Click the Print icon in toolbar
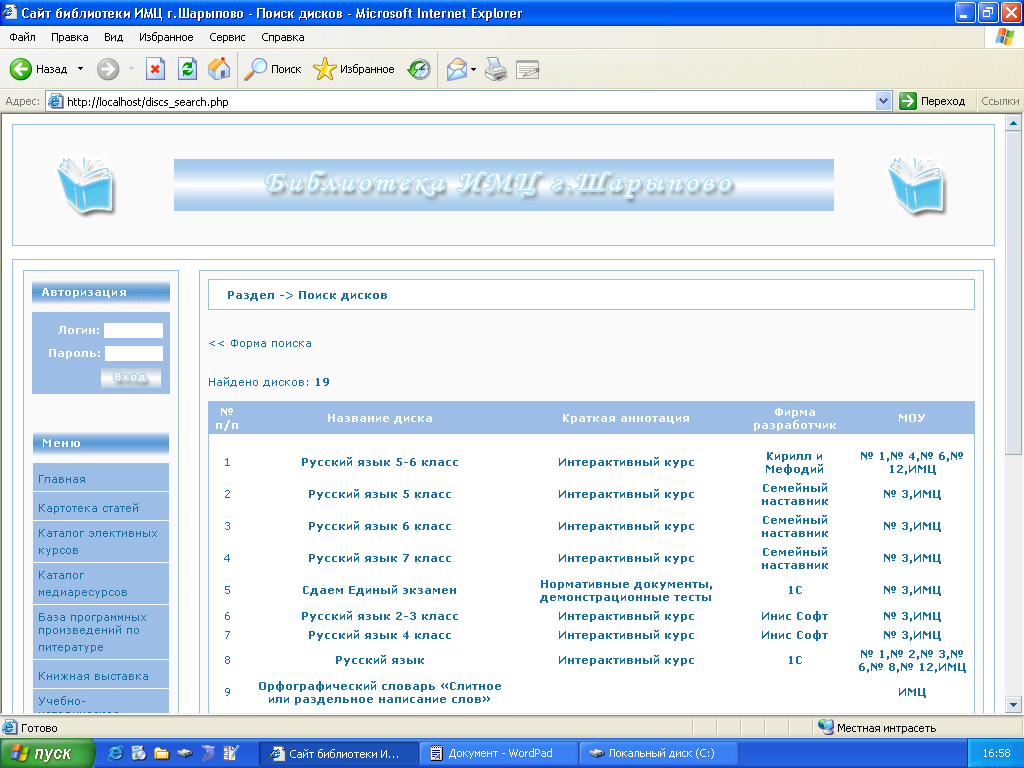Screen dimensions: 1024x768 coord(496,69)
